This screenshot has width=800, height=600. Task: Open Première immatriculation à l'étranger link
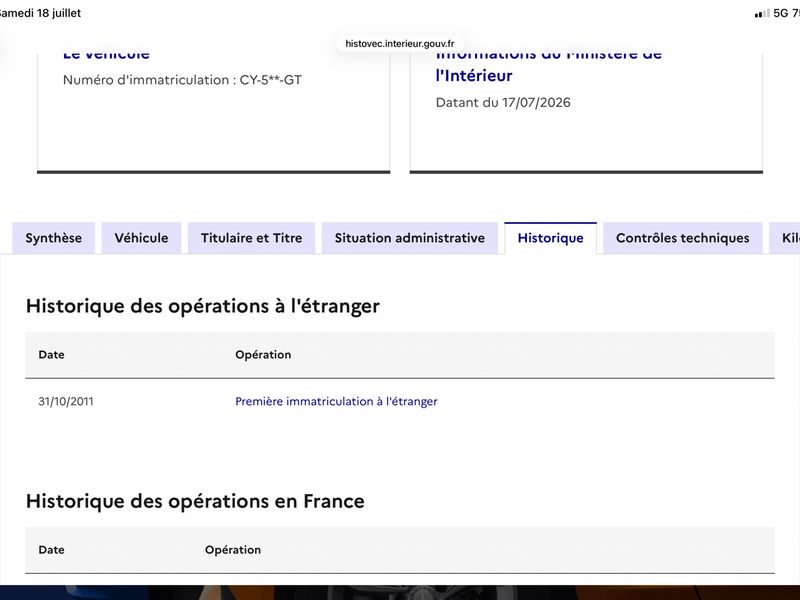click(336, 402)
